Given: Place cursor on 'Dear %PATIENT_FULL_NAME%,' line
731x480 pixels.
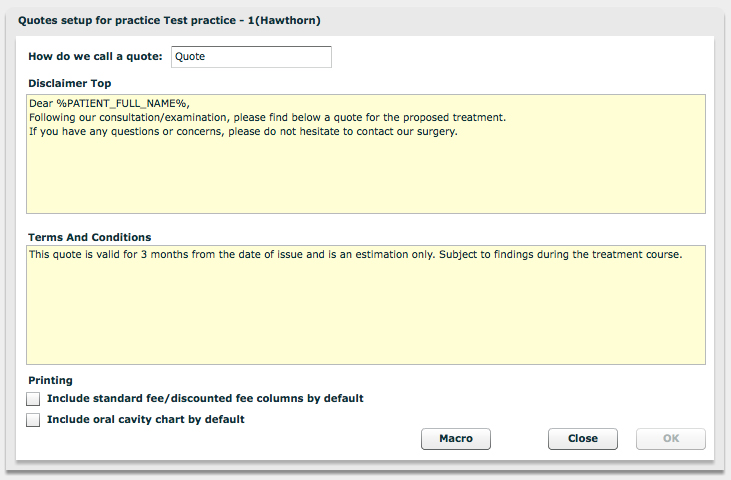Looking at the screenshot, I should (110, 103).
